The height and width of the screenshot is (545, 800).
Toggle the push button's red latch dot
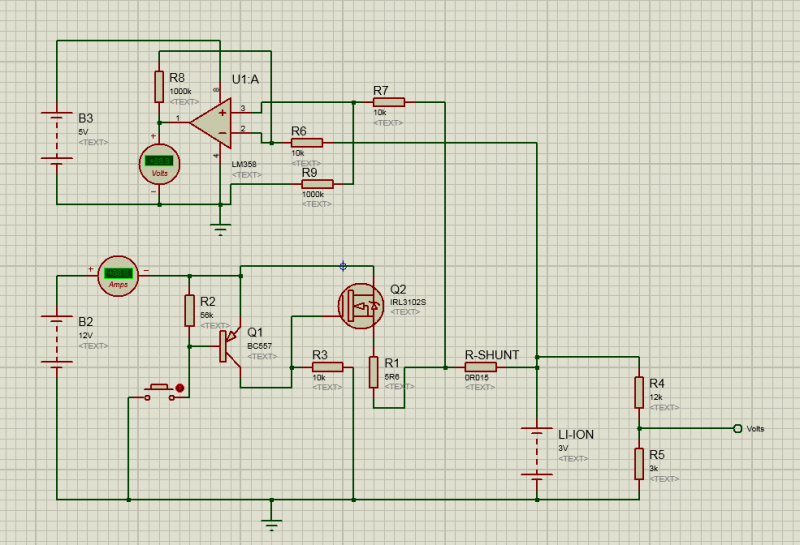[x=180, y=388]
